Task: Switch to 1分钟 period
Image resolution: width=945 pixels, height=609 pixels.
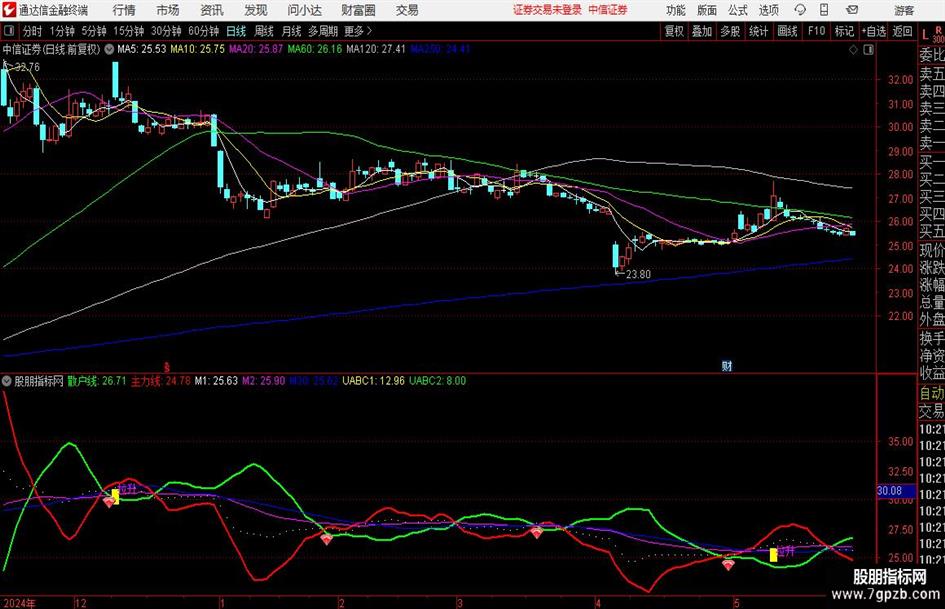Action: [62, 31]
